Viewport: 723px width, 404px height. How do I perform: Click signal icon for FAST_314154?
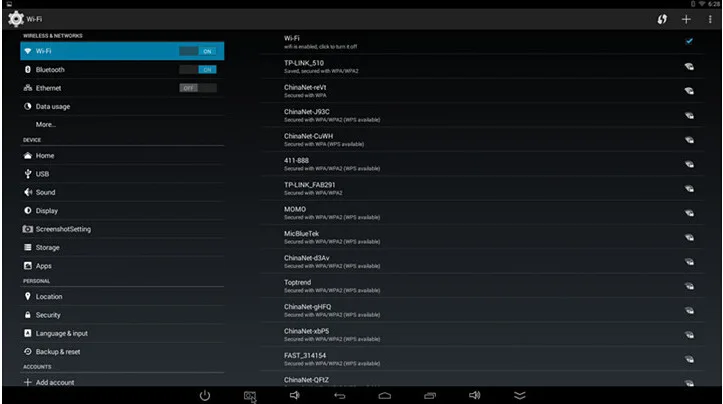tap(689, 359)
